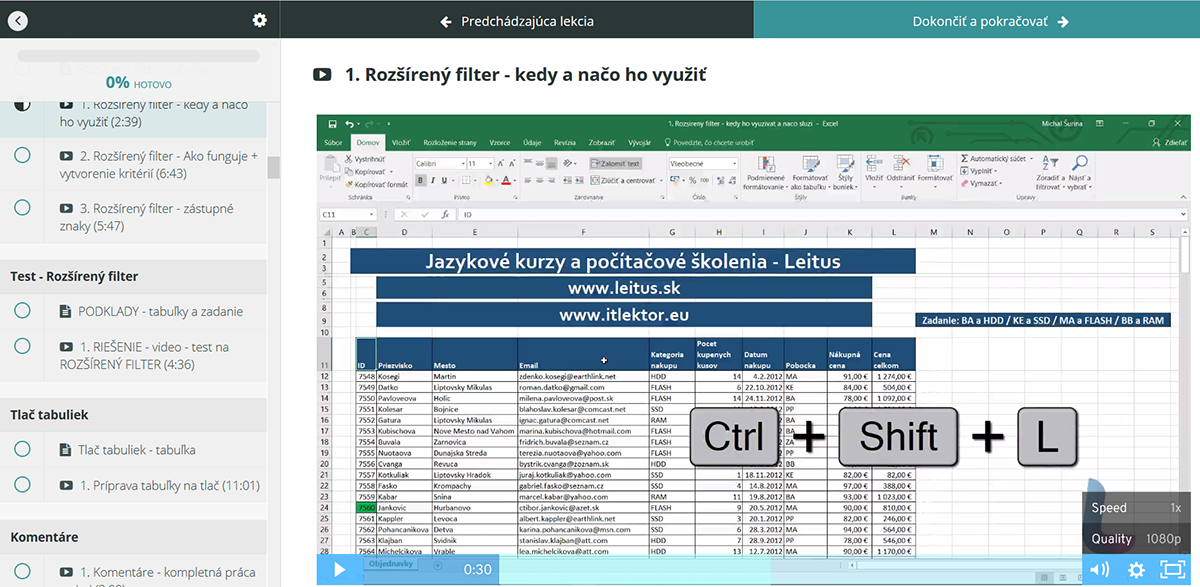Click video icon beside Príprava tabuľky na tlač
The height and width of the screenshot is (587, 1200).
[66, 486]
